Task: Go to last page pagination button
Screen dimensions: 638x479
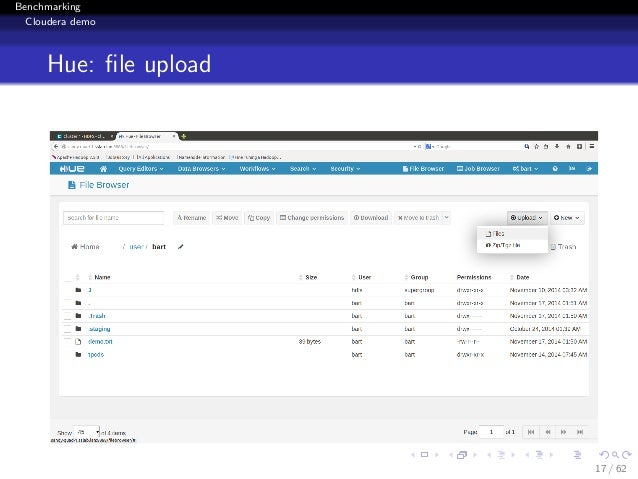Action: pyautogui.click(x=580, y=432)
